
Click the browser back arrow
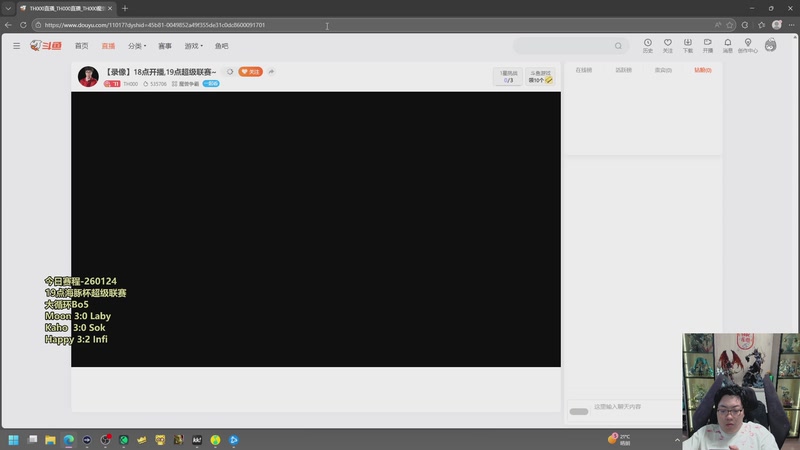[x=8, y=24]
